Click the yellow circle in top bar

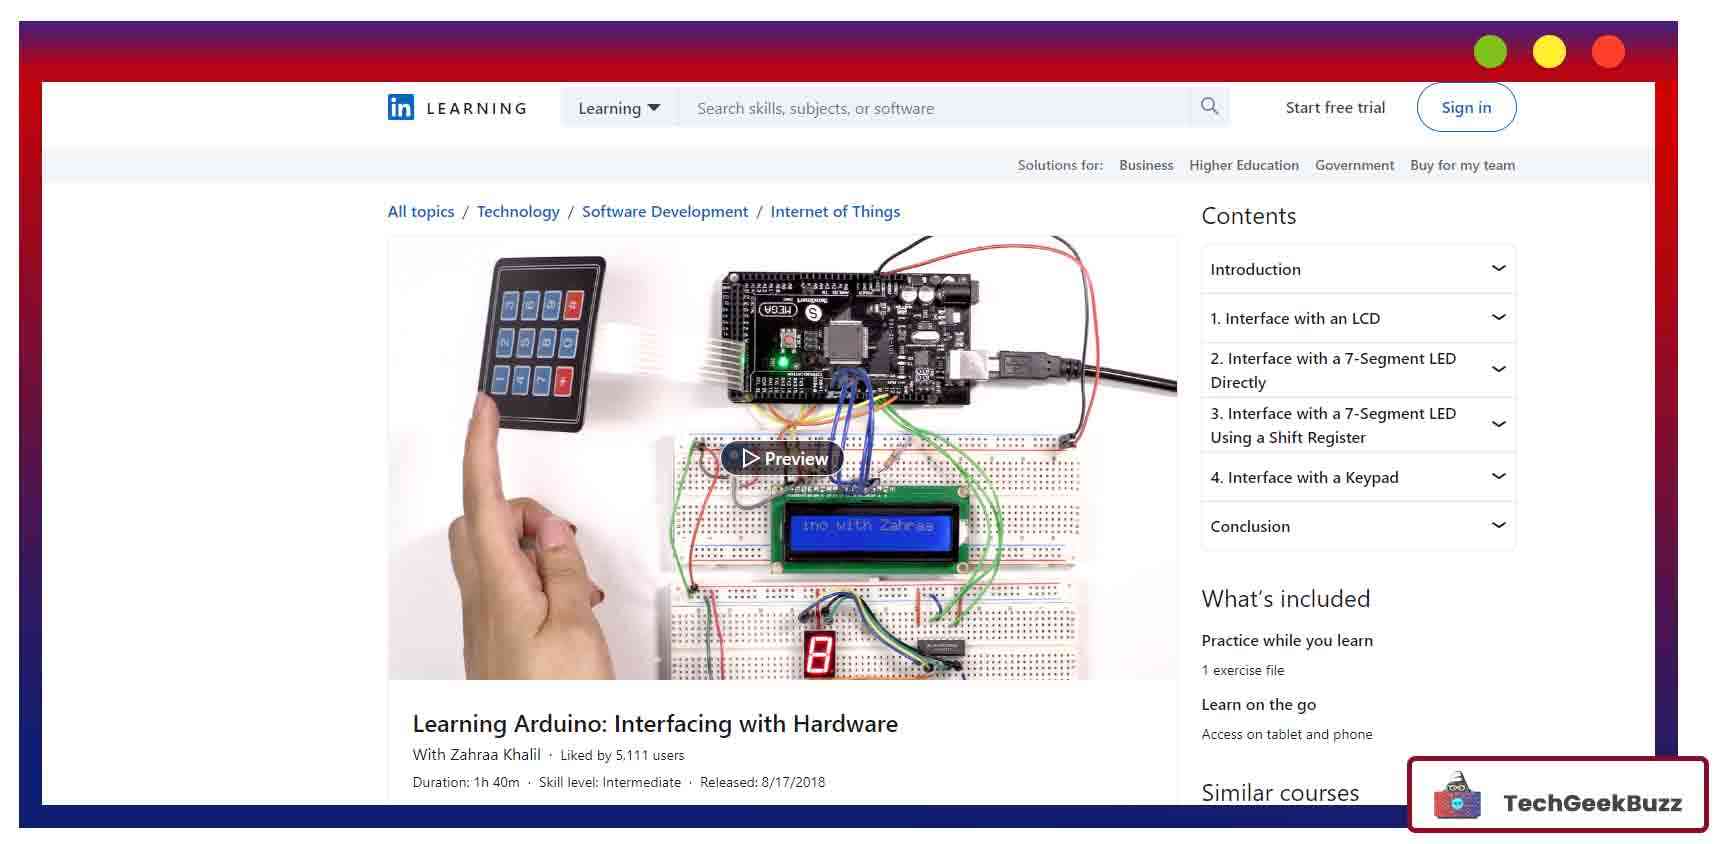(1549, 52)
